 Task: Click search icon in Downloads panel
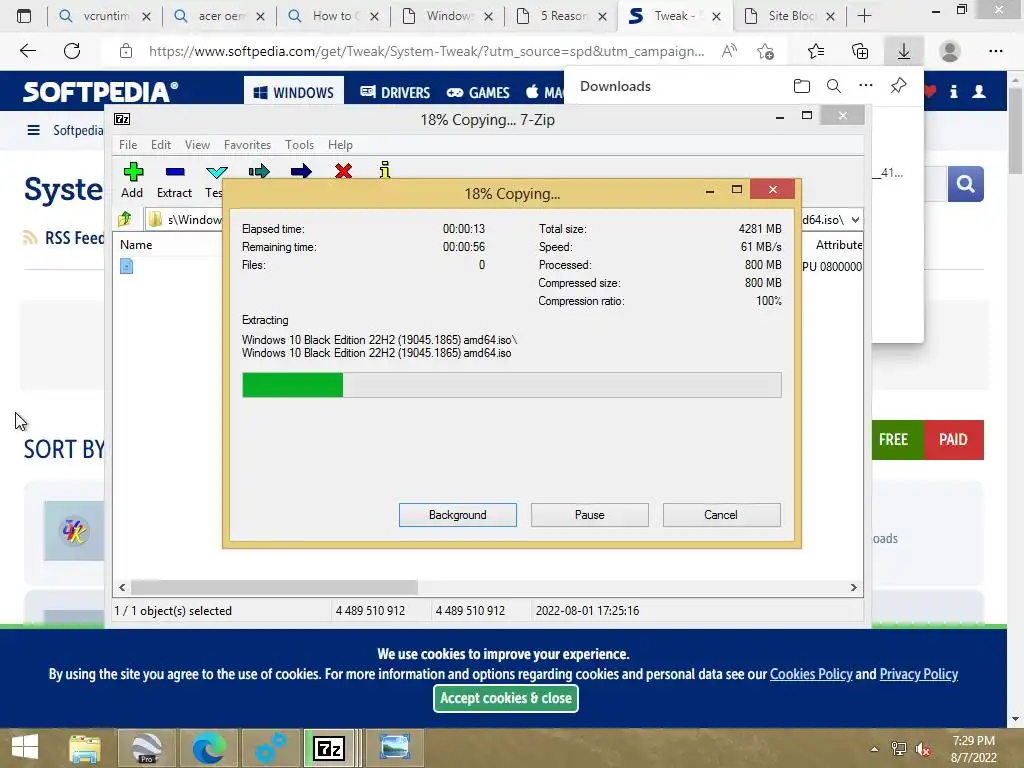coord(833,86)
